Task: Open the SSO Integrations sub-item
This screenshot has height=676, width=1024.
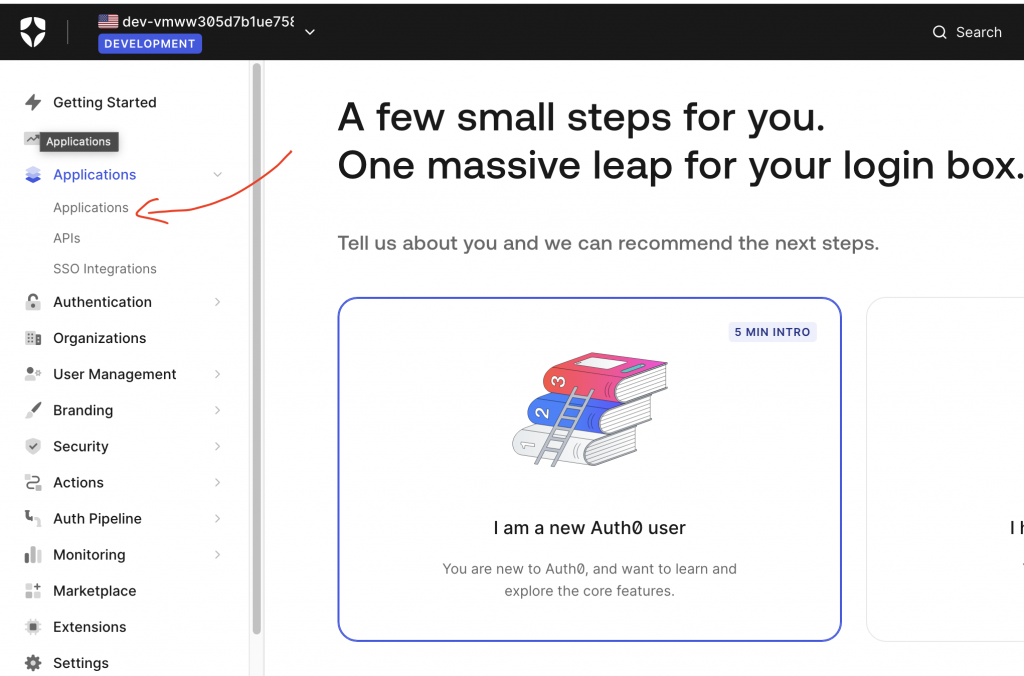Action: 104,269
